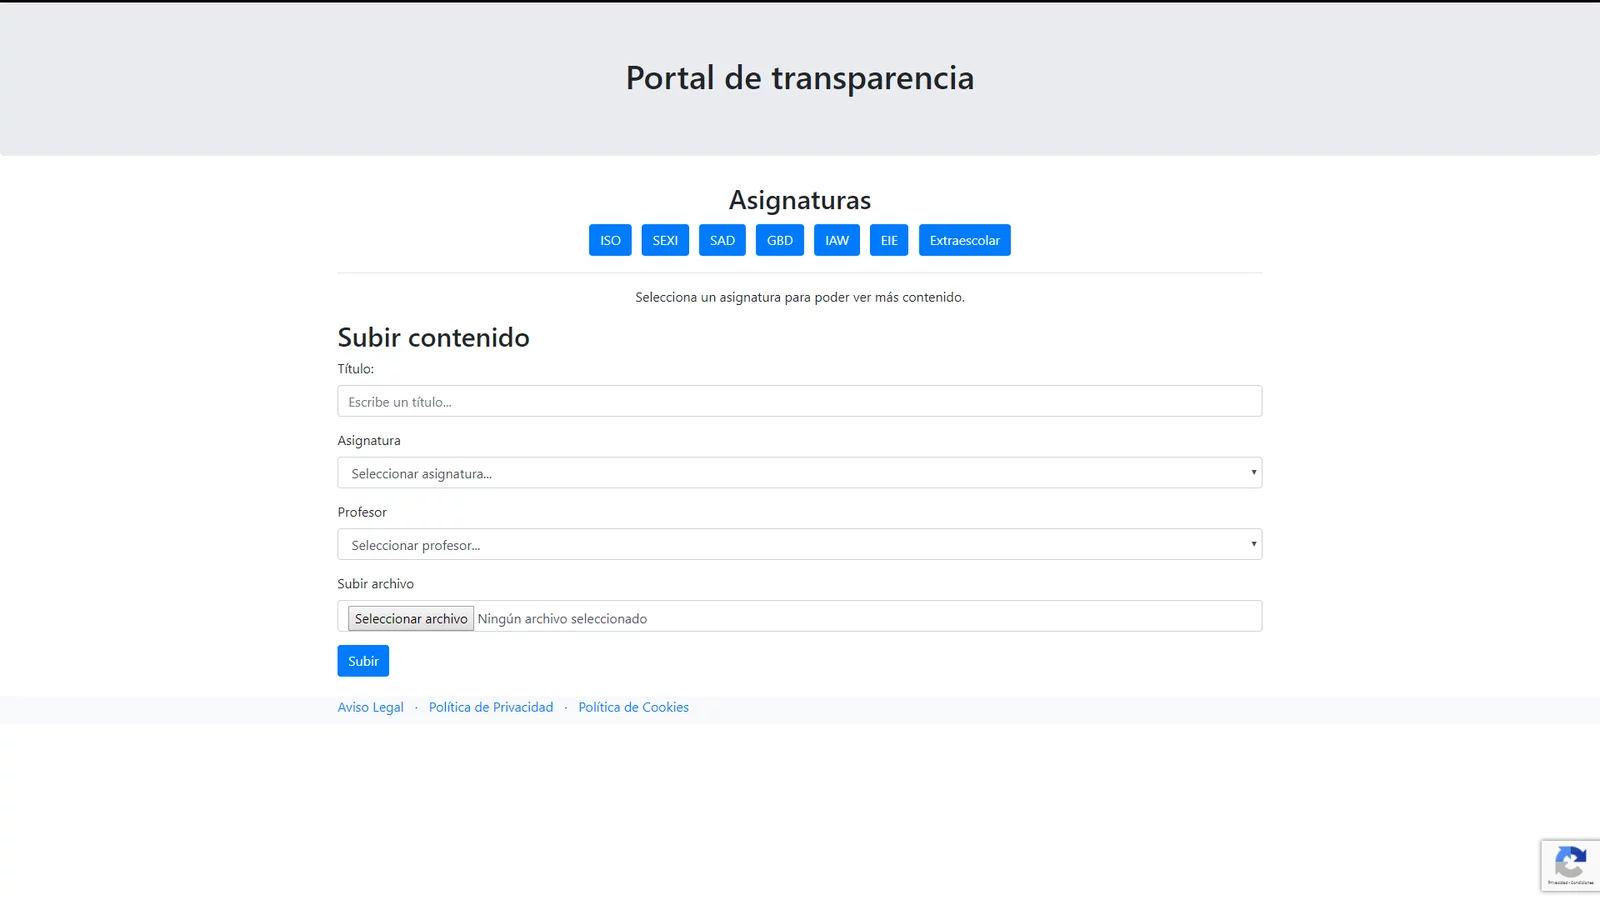Expand the Seleccionar asignatura dropdown
Viewport: 1600px width, 900px height.
(x=799, y=473)
